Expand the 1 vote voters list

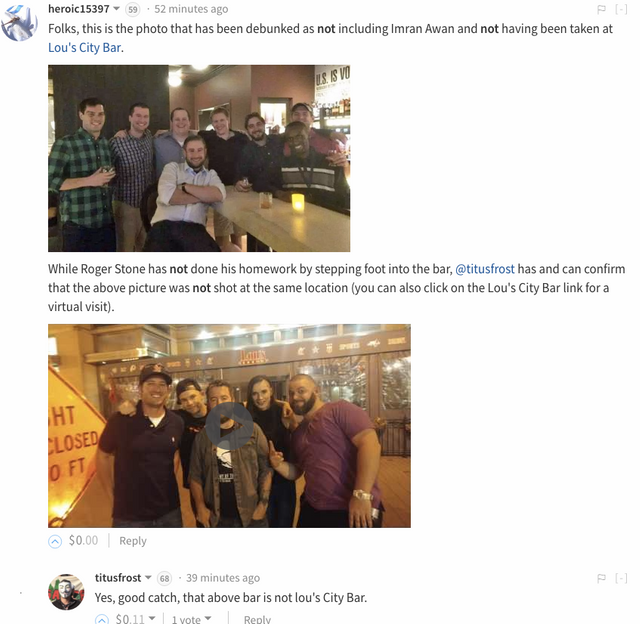click(x=191, y=619)
